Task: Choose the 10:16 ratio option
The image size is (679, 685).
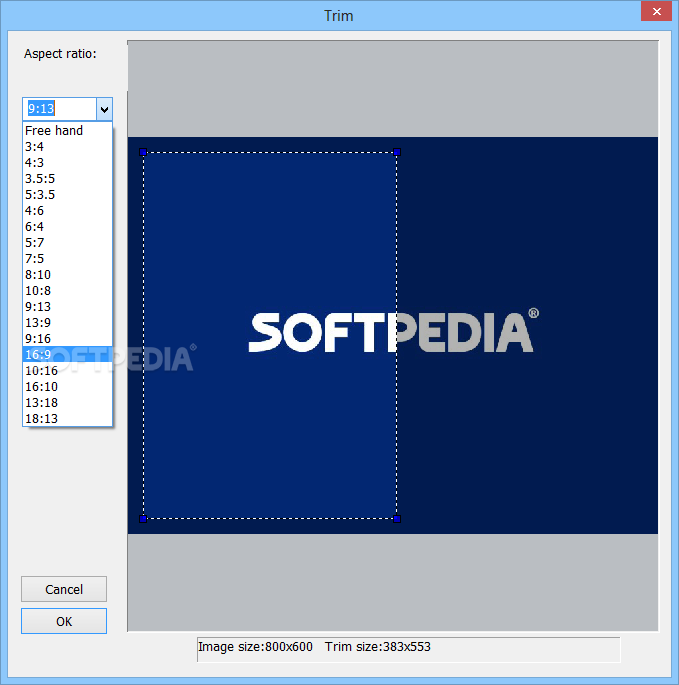Action: click(67, 370)
